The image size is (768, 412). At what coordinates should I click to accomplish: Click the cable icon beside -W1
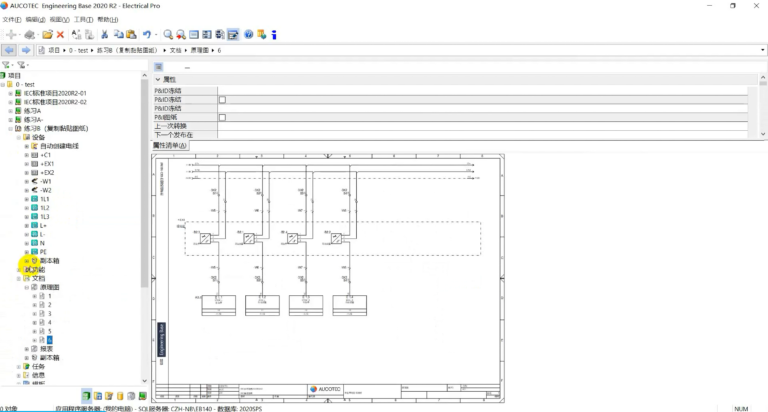pos(35,181)
